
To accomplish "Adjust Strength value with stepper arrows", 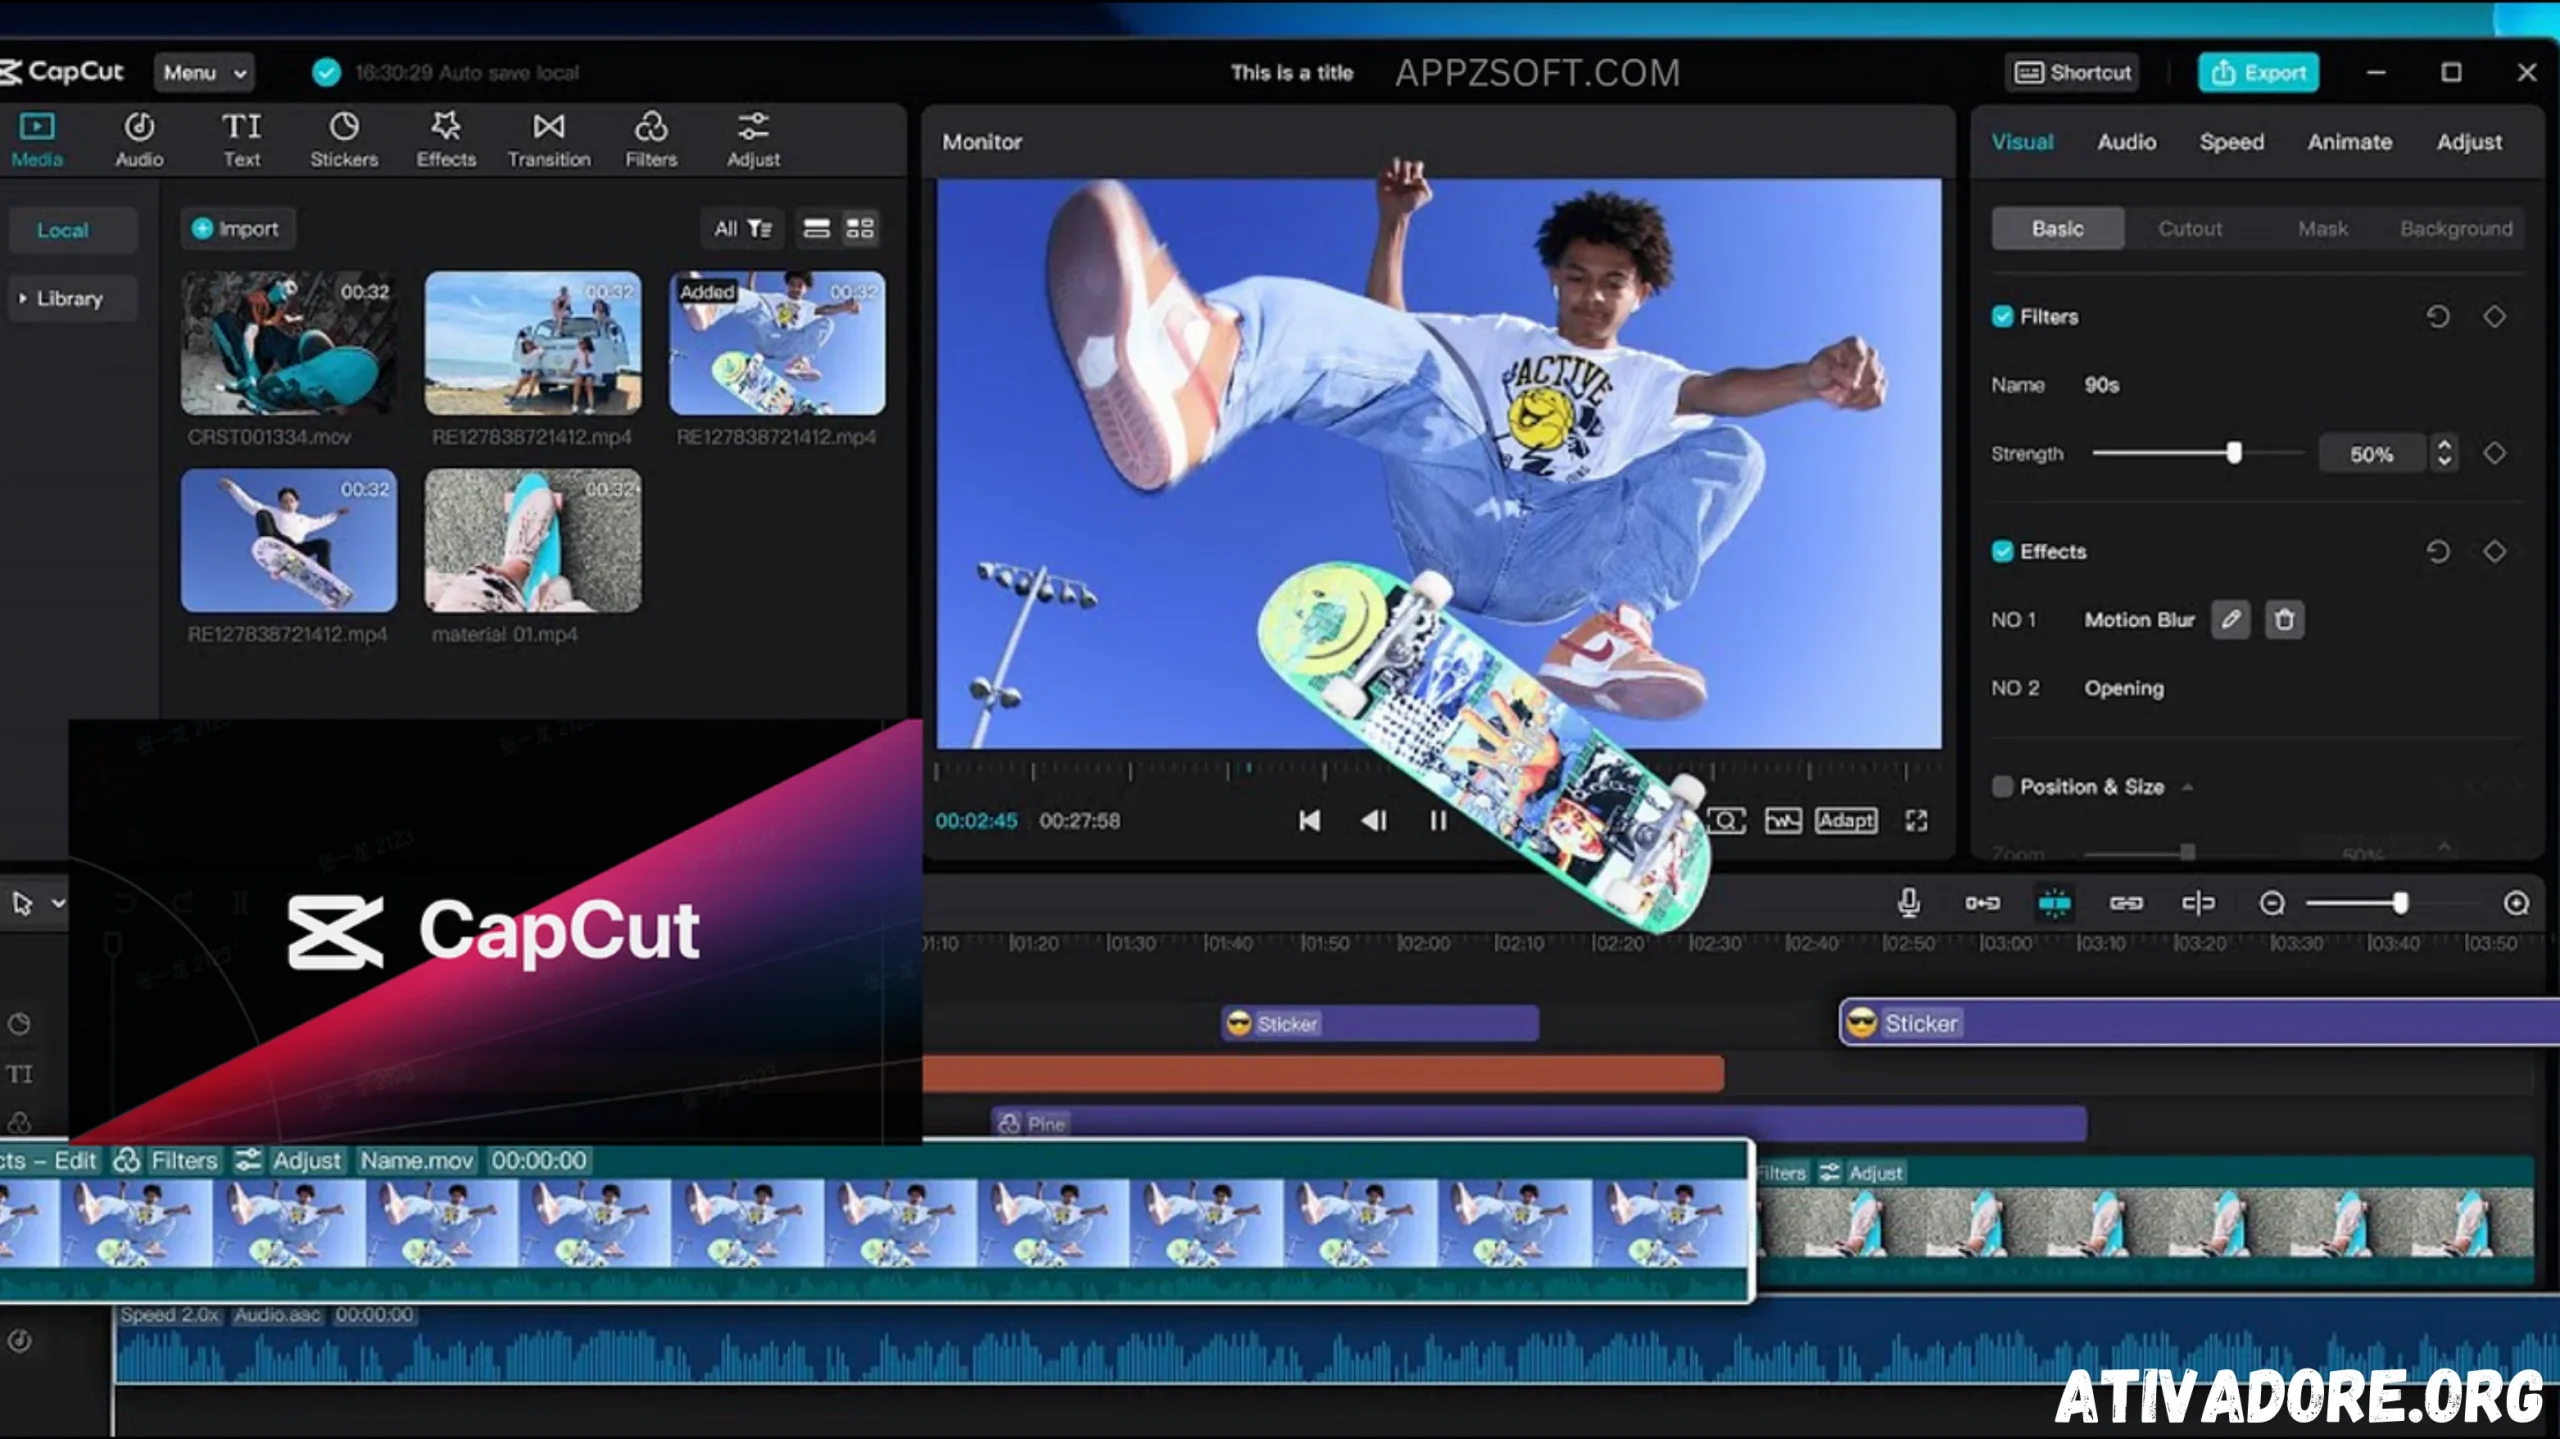I will click(x=2444, y=454).
